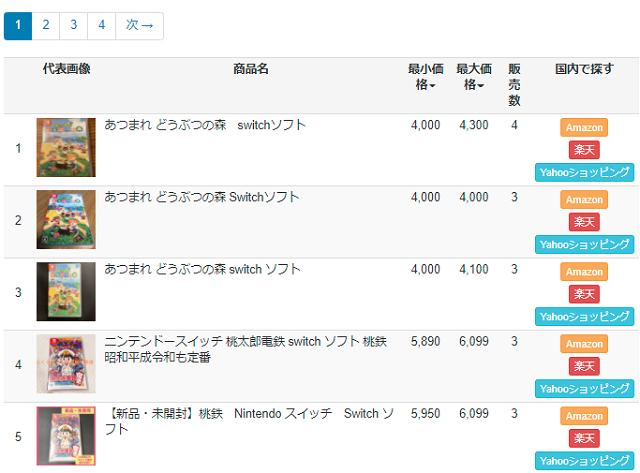Image resolution: width=640 pixels, height=473 pixels.
Task: Open Yahooショッピング button for row 5
Action: [584, 461]
